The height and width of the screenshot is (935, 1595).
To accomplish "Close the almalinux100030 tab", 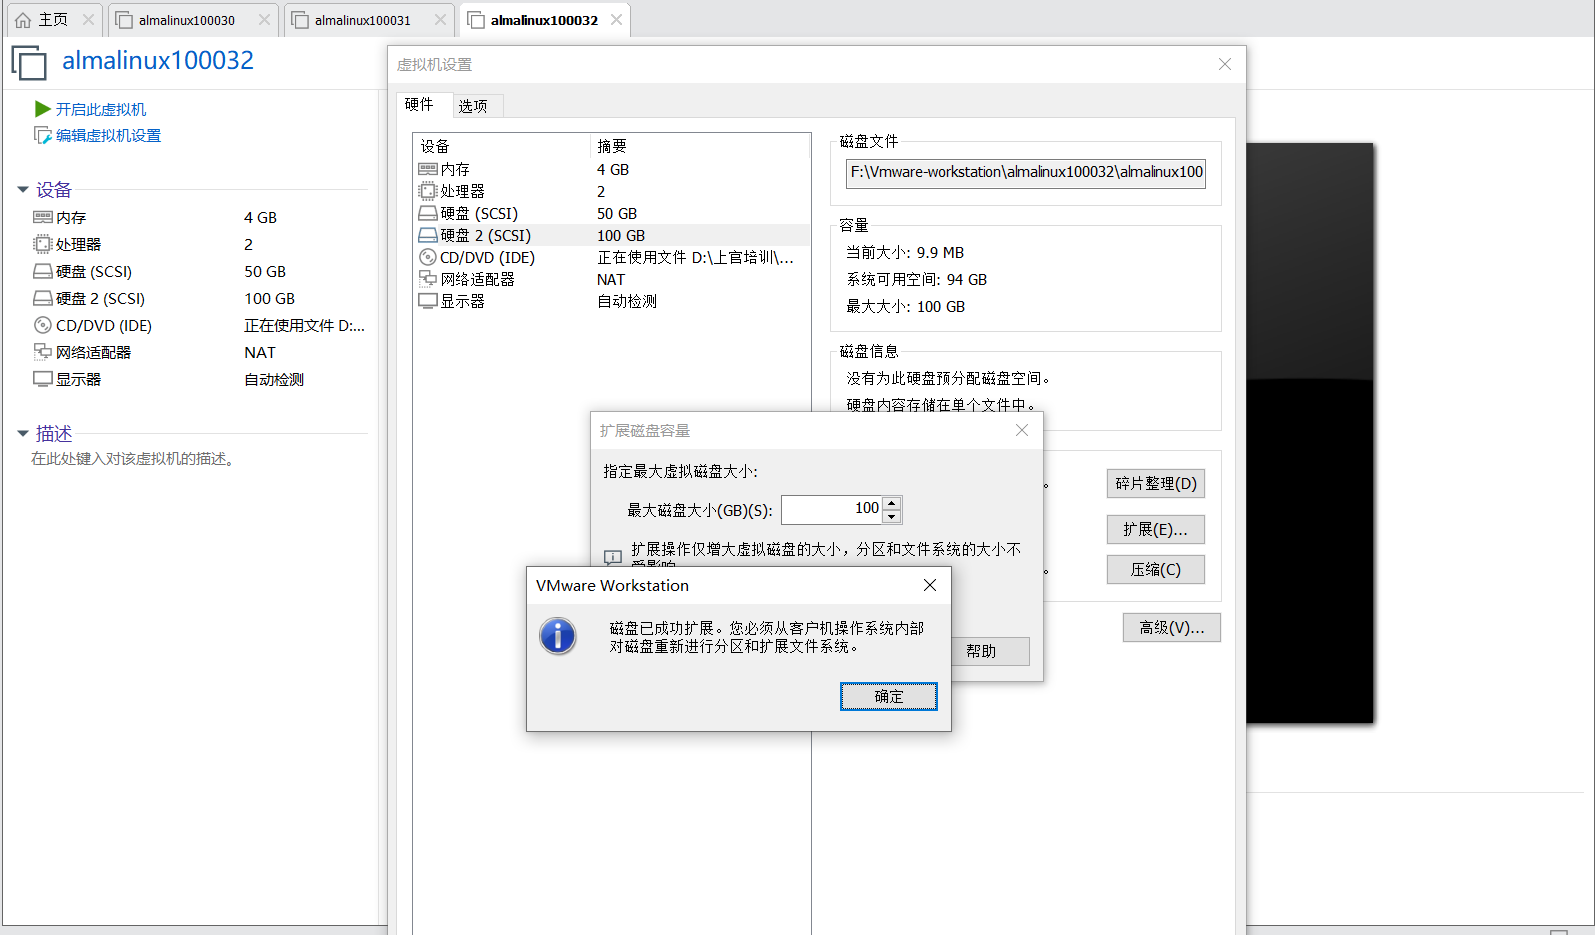I will click(264, 20).
